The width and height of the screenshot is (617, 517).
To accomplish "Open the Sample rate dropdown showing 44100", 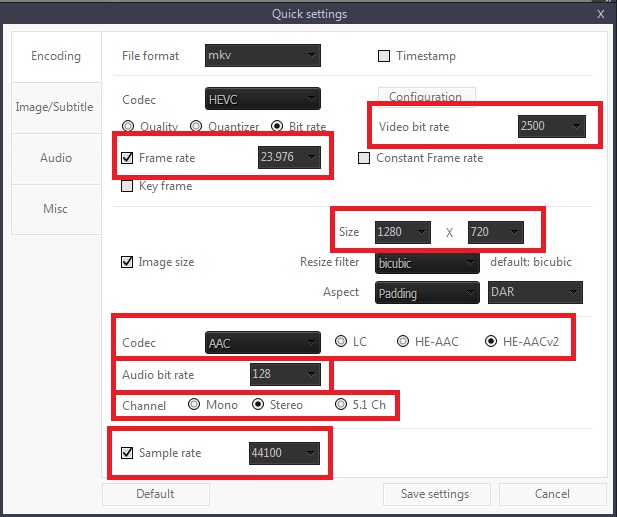I will [284, 453].
